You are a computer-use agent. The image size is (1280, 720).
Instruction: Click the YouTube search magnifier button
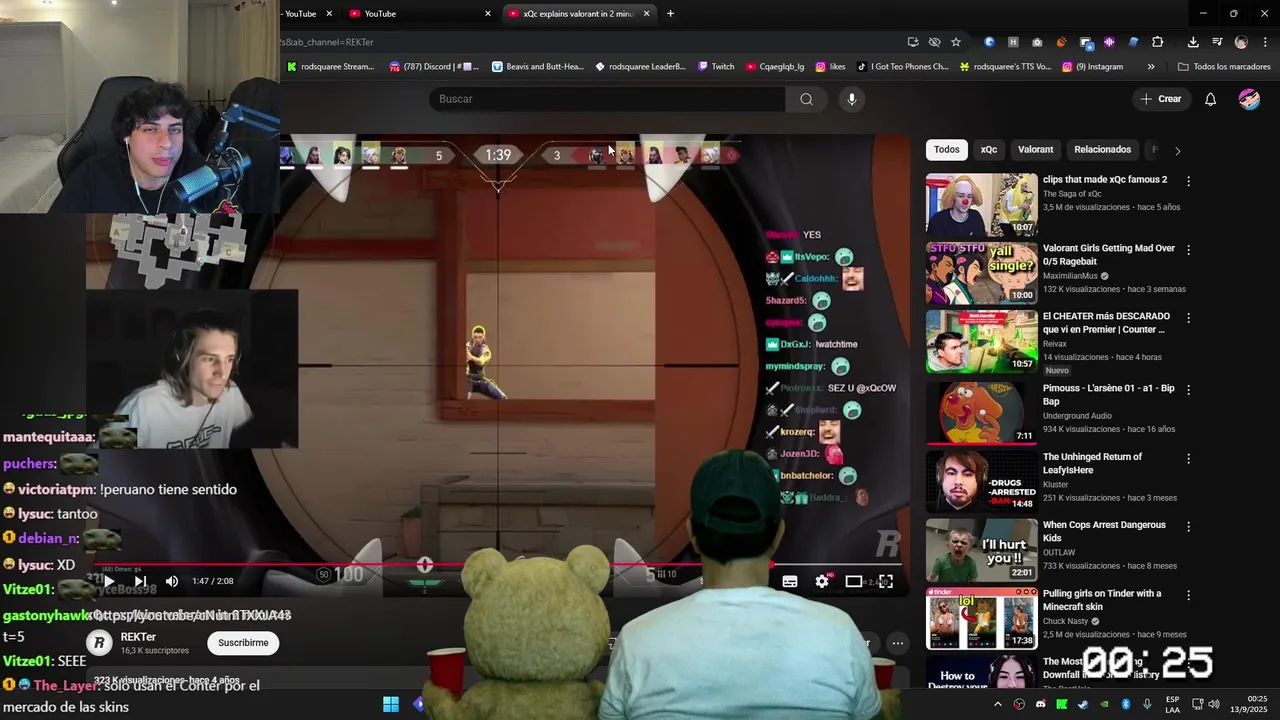pyautogui.click(x=806, y=99)
